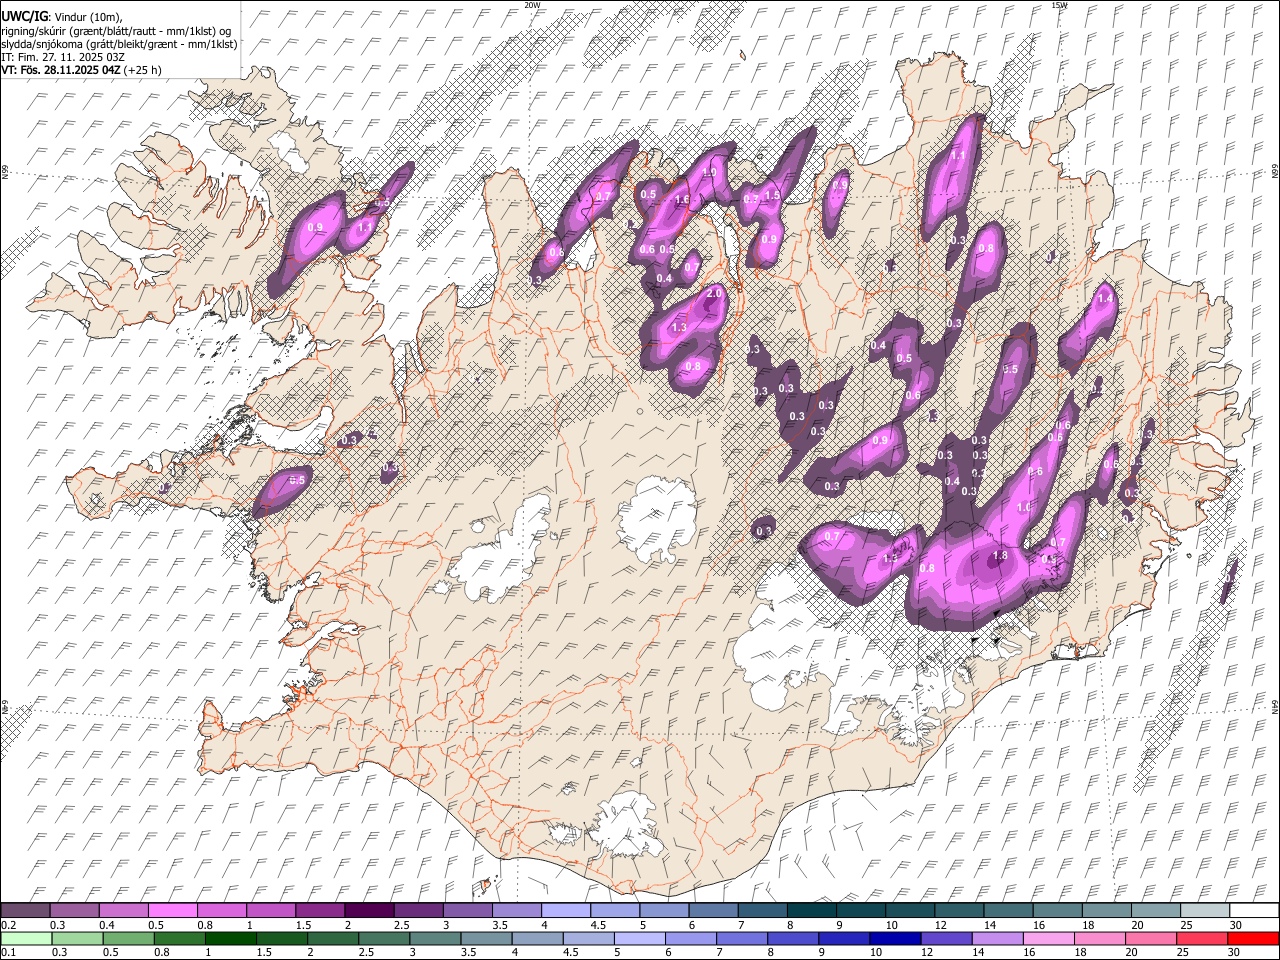
Task: Select the '1.3' precipitation value on the map
Action: [679, 328]
